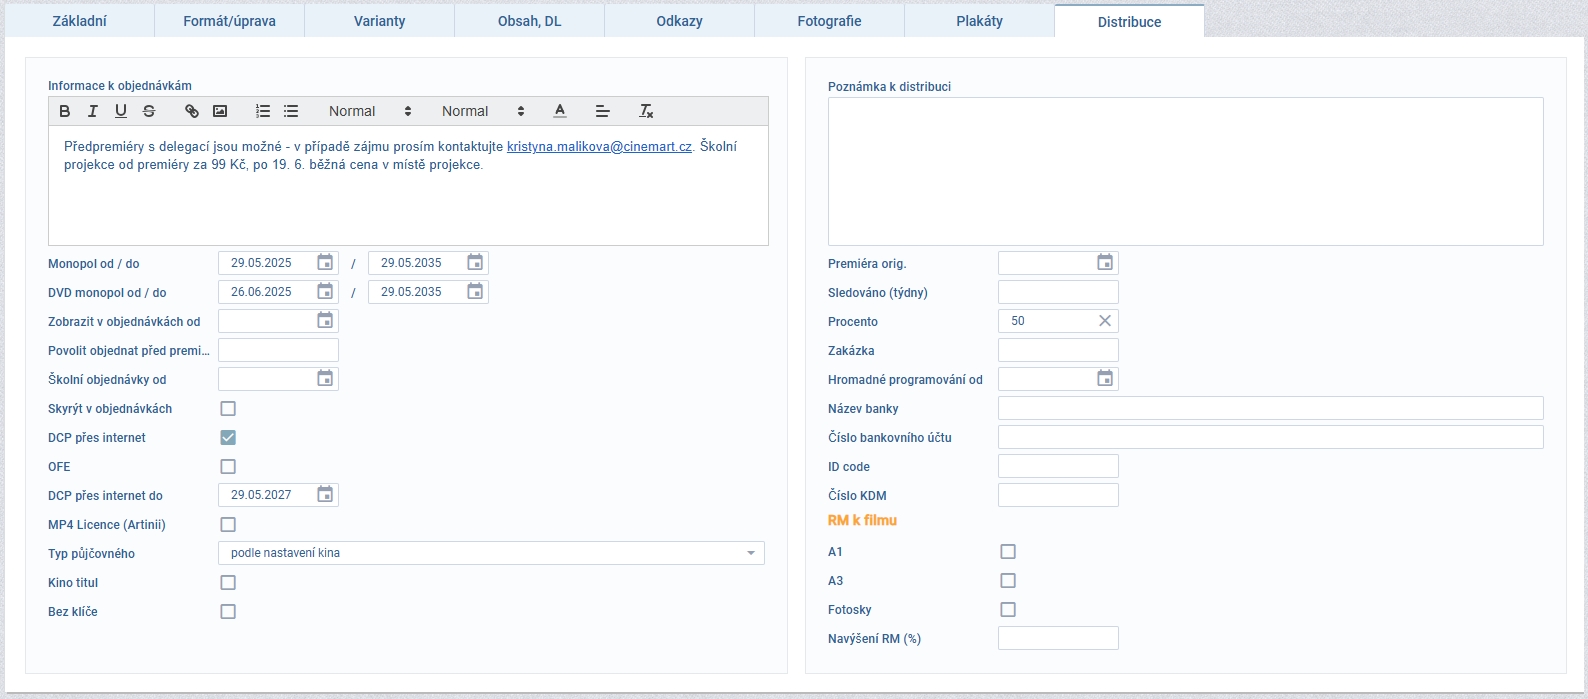Viewport: 1588px width, 699px height.
Task: Click the insert image icon
Action: [x=220, y=111]
